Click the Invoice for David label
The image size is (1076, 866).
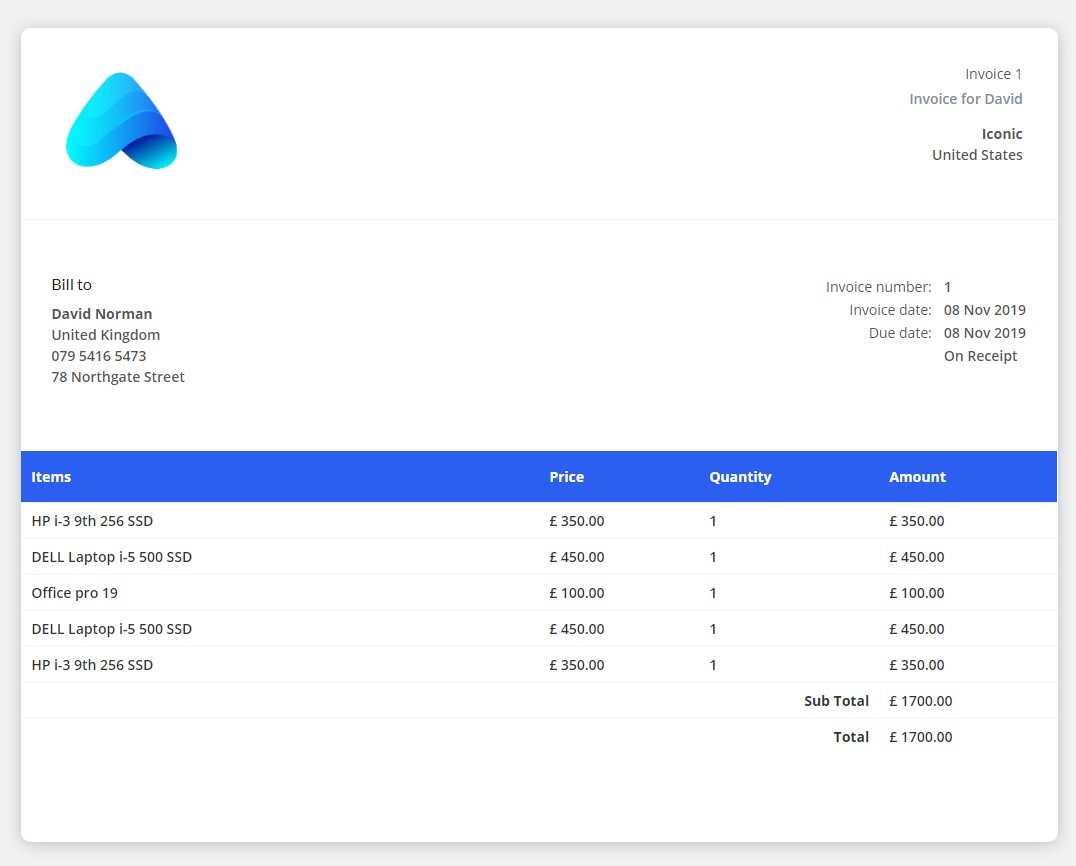tap(965, 98)
